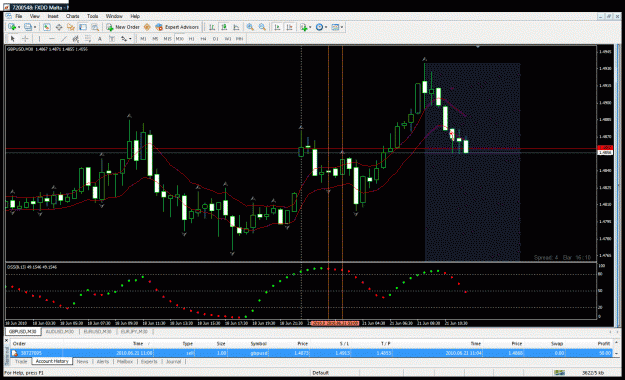Open the Indicators list icon
Viewport: 625px width, 380px height.
(304, 27)
